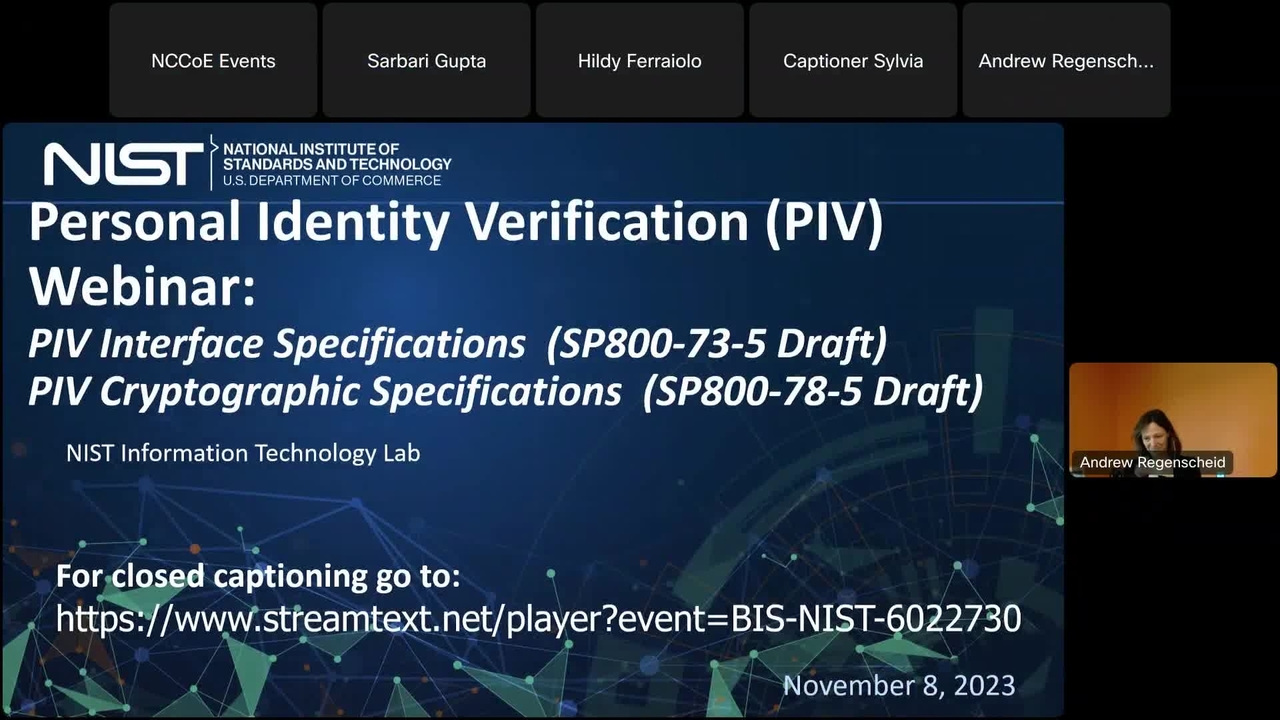Screen dimensions: 1280x720
Task: Click 'National Institute of Standards and Technology' text
Action: pyautogui.click(x=337, y=156)
